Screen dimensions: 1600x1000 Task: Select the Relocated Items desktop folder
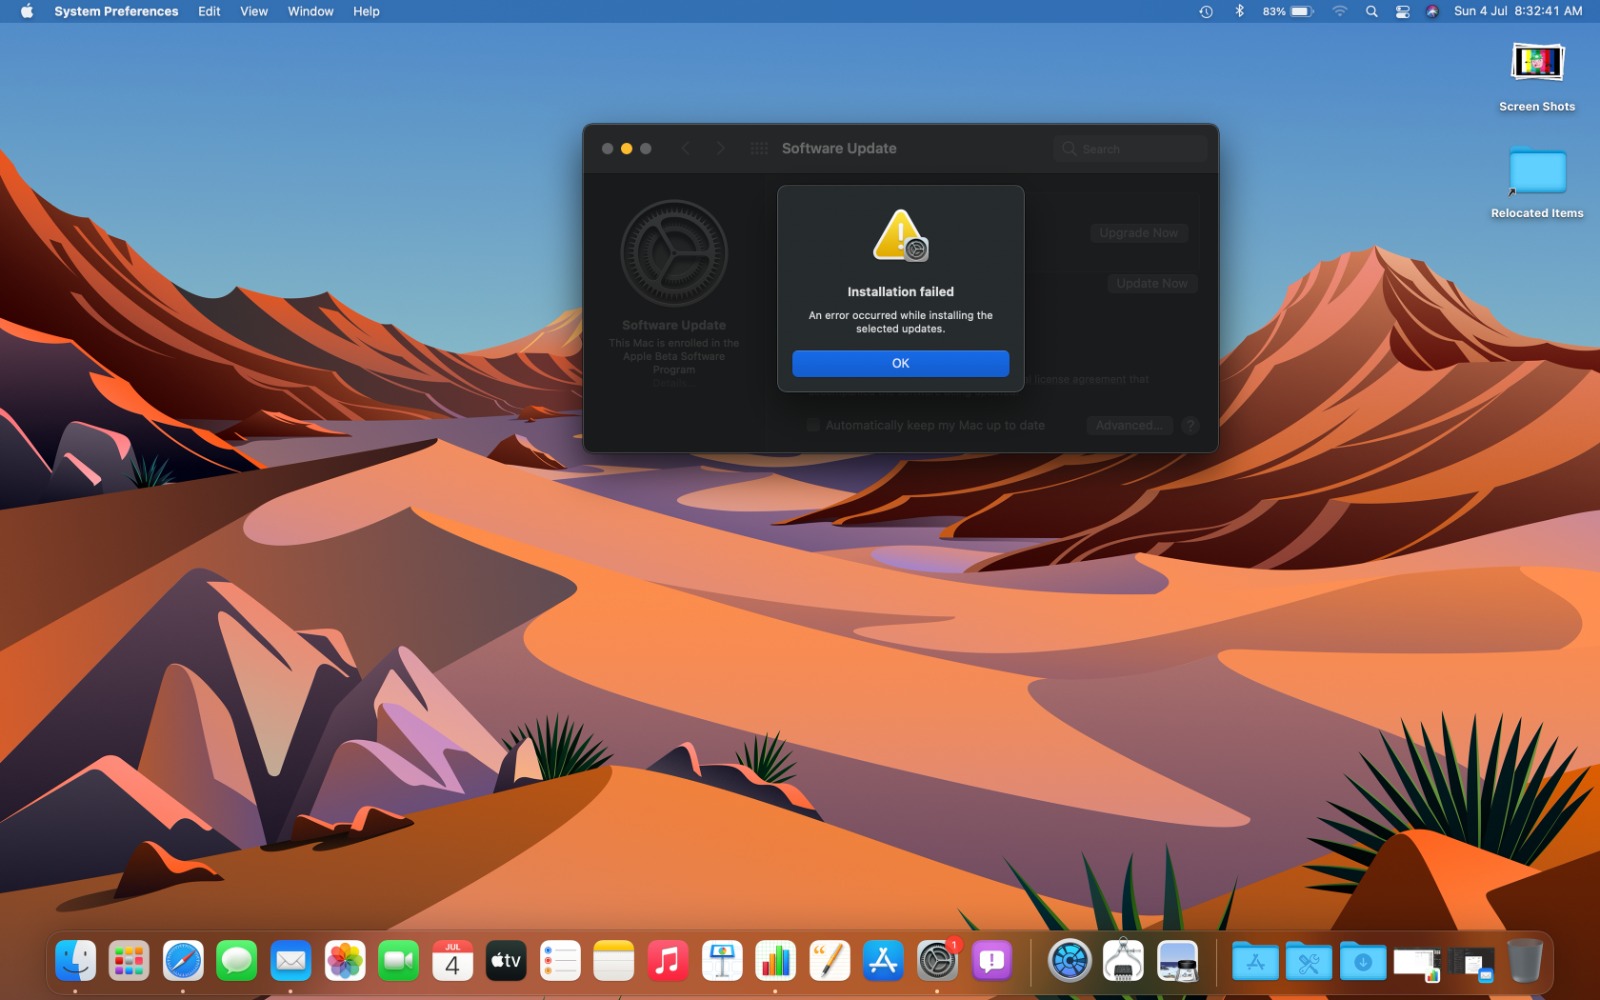[1537, 173]
